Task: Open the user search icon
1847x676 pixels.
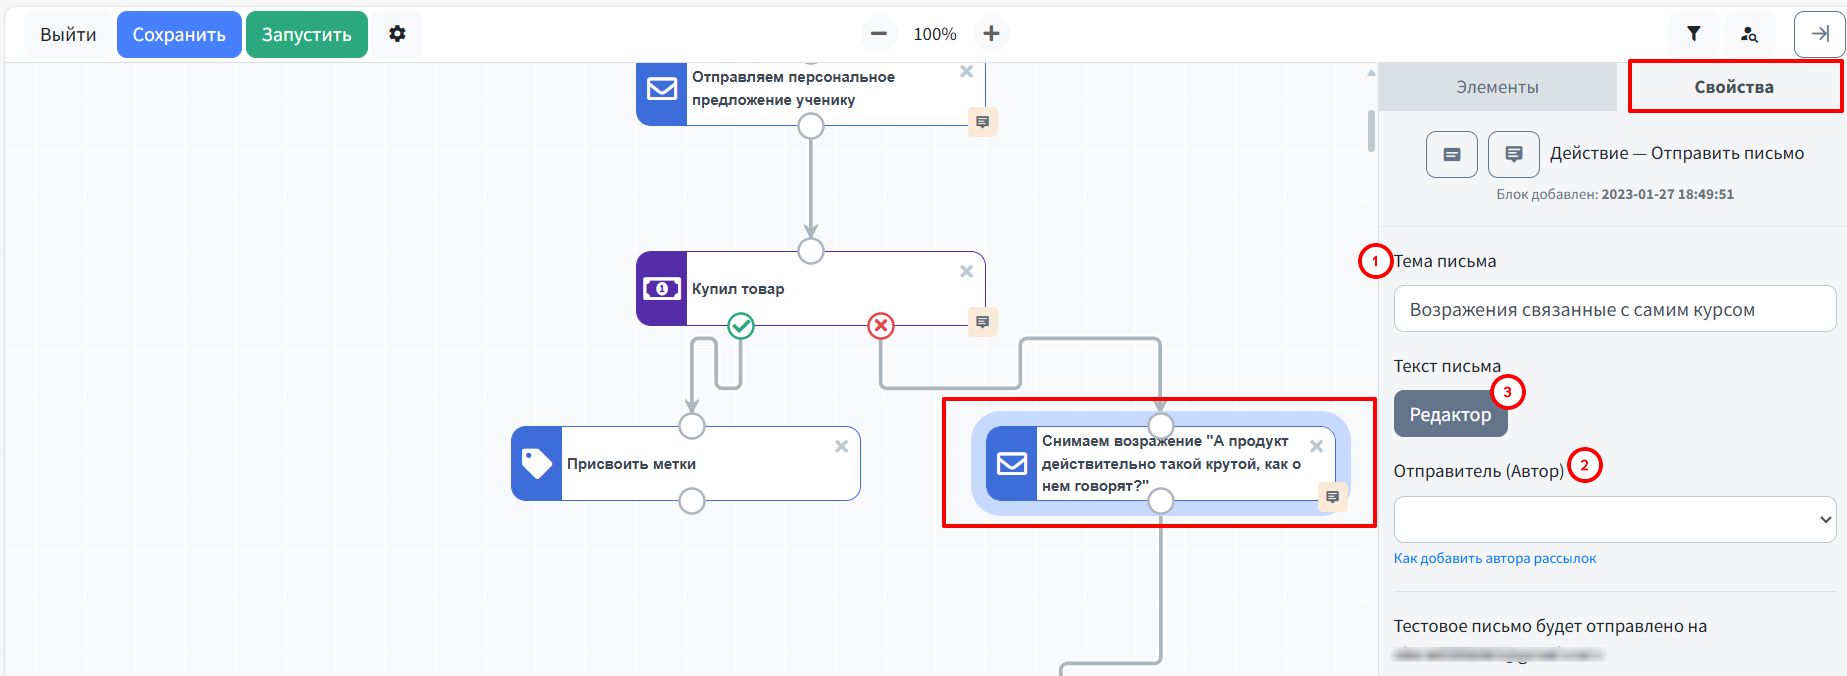Action: pyautogui.click(x=1749, y=34)
